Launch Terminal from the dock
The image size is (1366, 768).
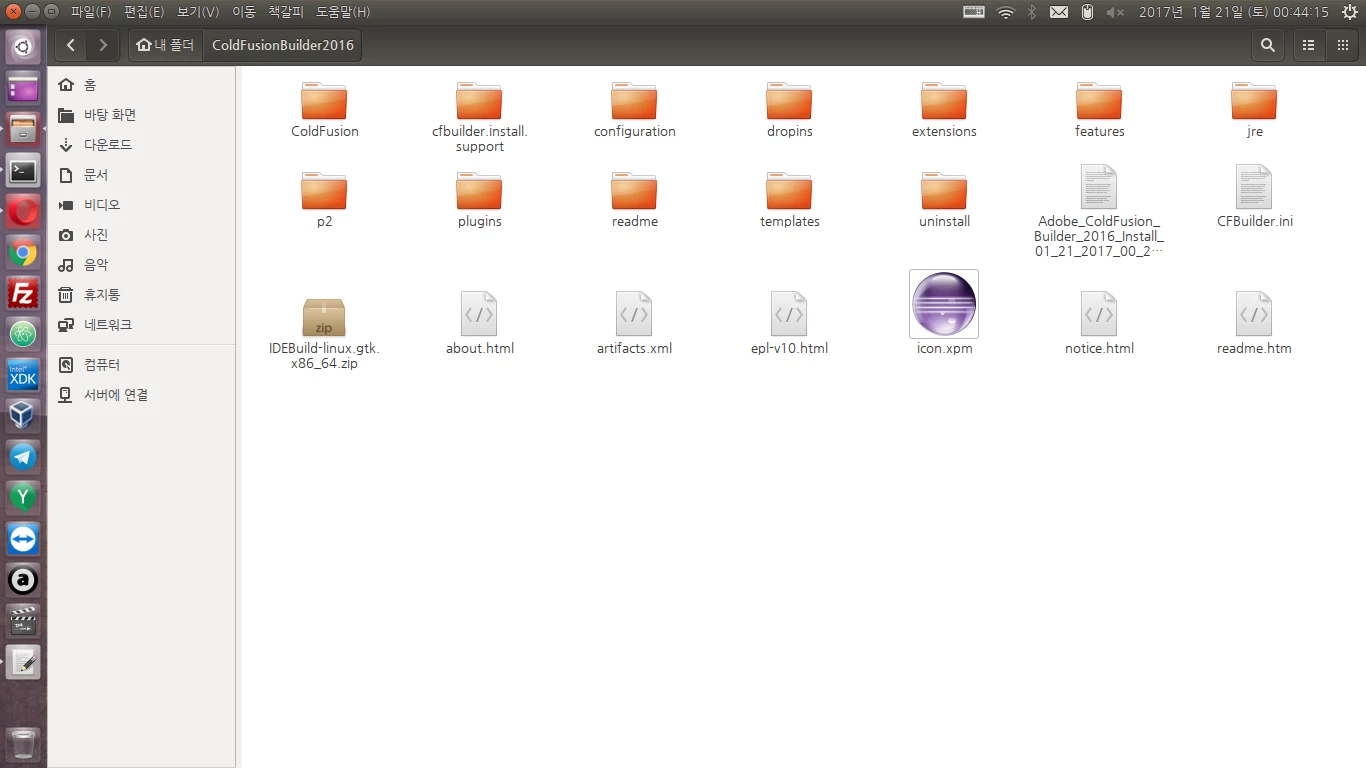(23, 170)
